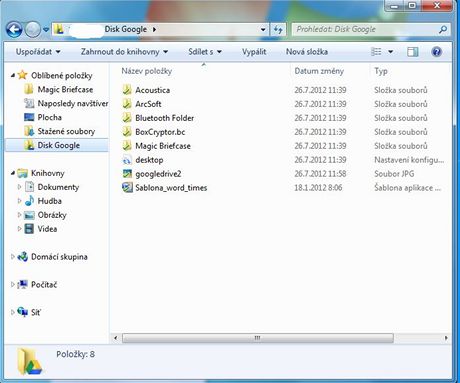Screen dimensions: 460x383
Task: Select the desktop configuration file icon
Action: pos(127,160)
